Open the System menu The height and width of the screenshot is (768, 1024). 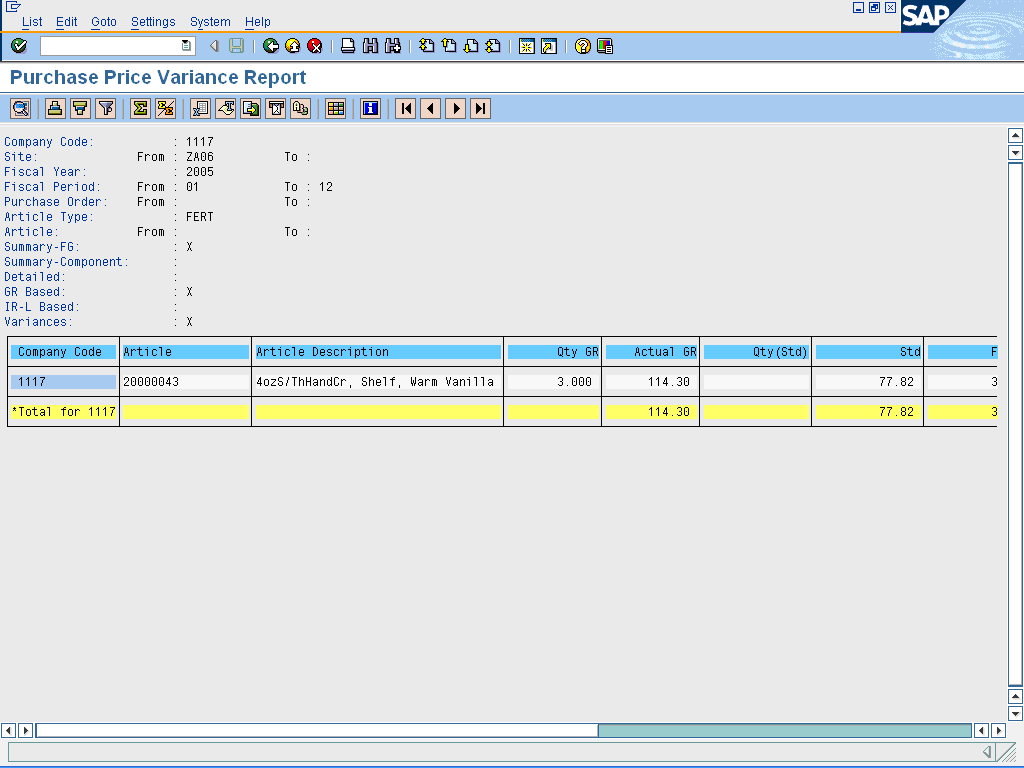point(210,22)
